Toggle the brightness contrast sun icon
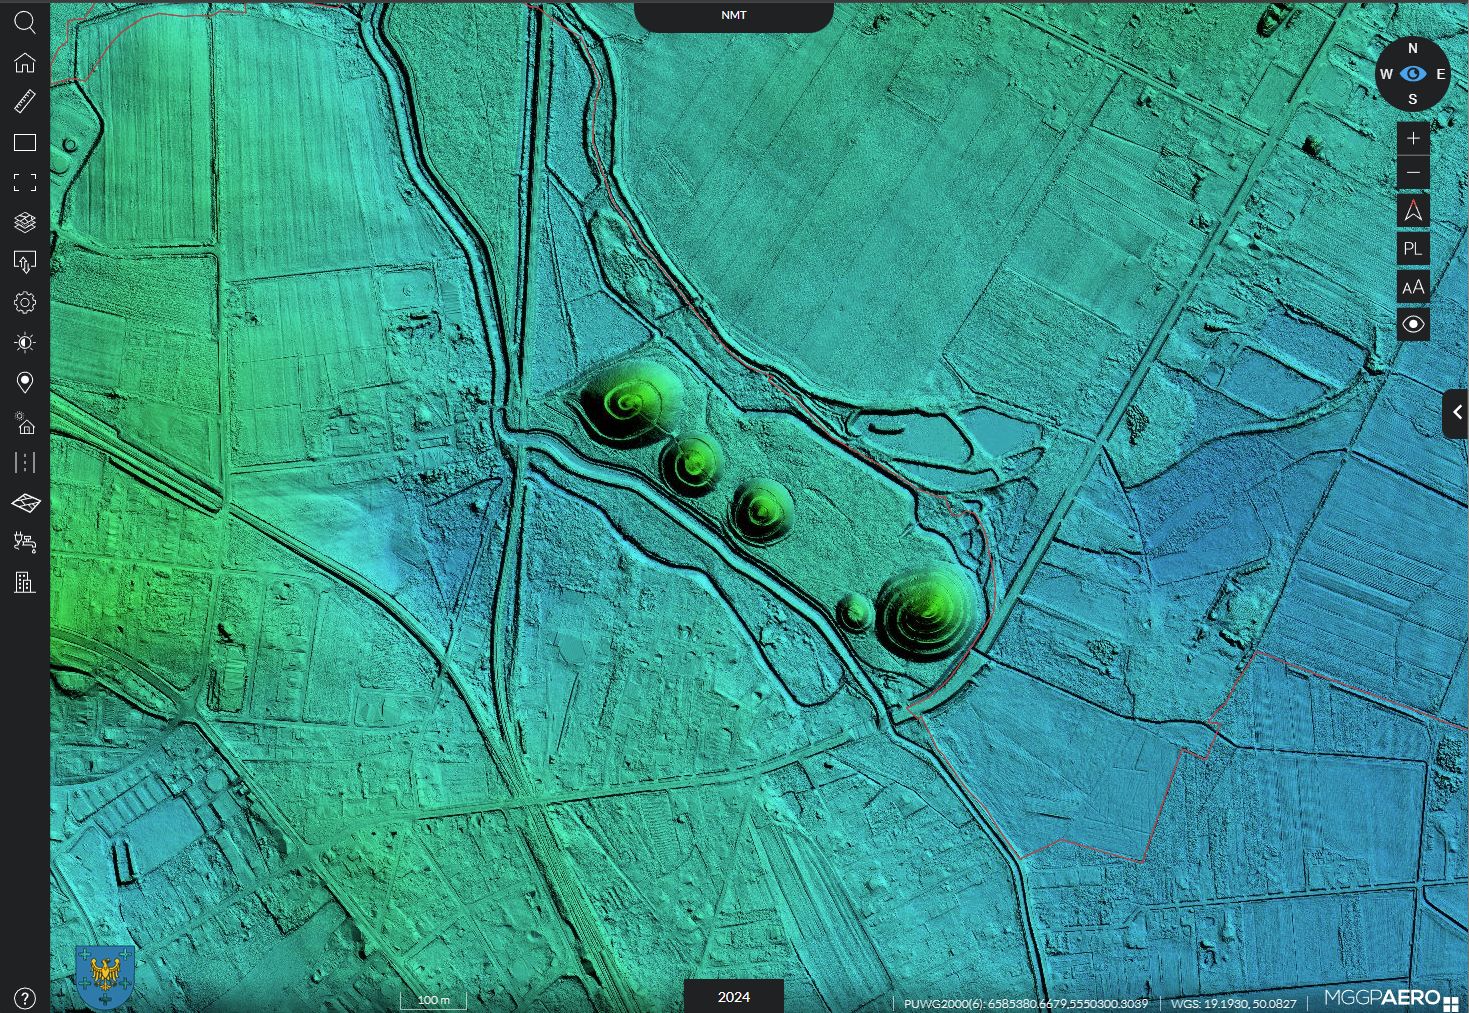This screenshot has width=1469, height=1013. [x=24, y=342]
